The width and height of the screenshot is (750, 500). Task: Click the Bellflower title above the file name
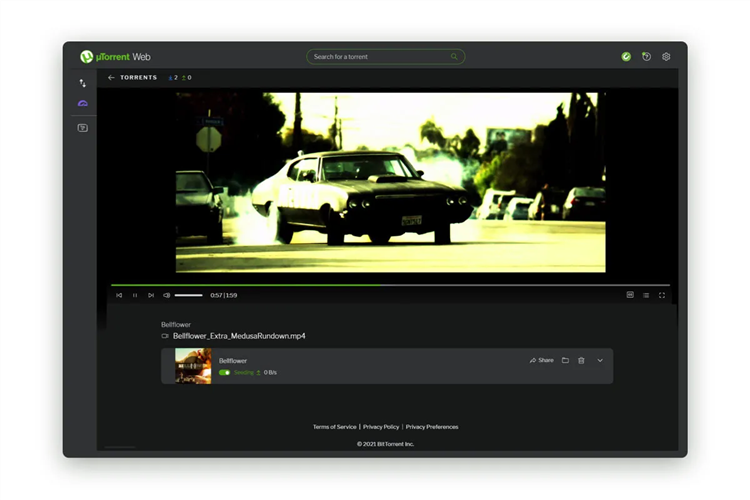176,324
